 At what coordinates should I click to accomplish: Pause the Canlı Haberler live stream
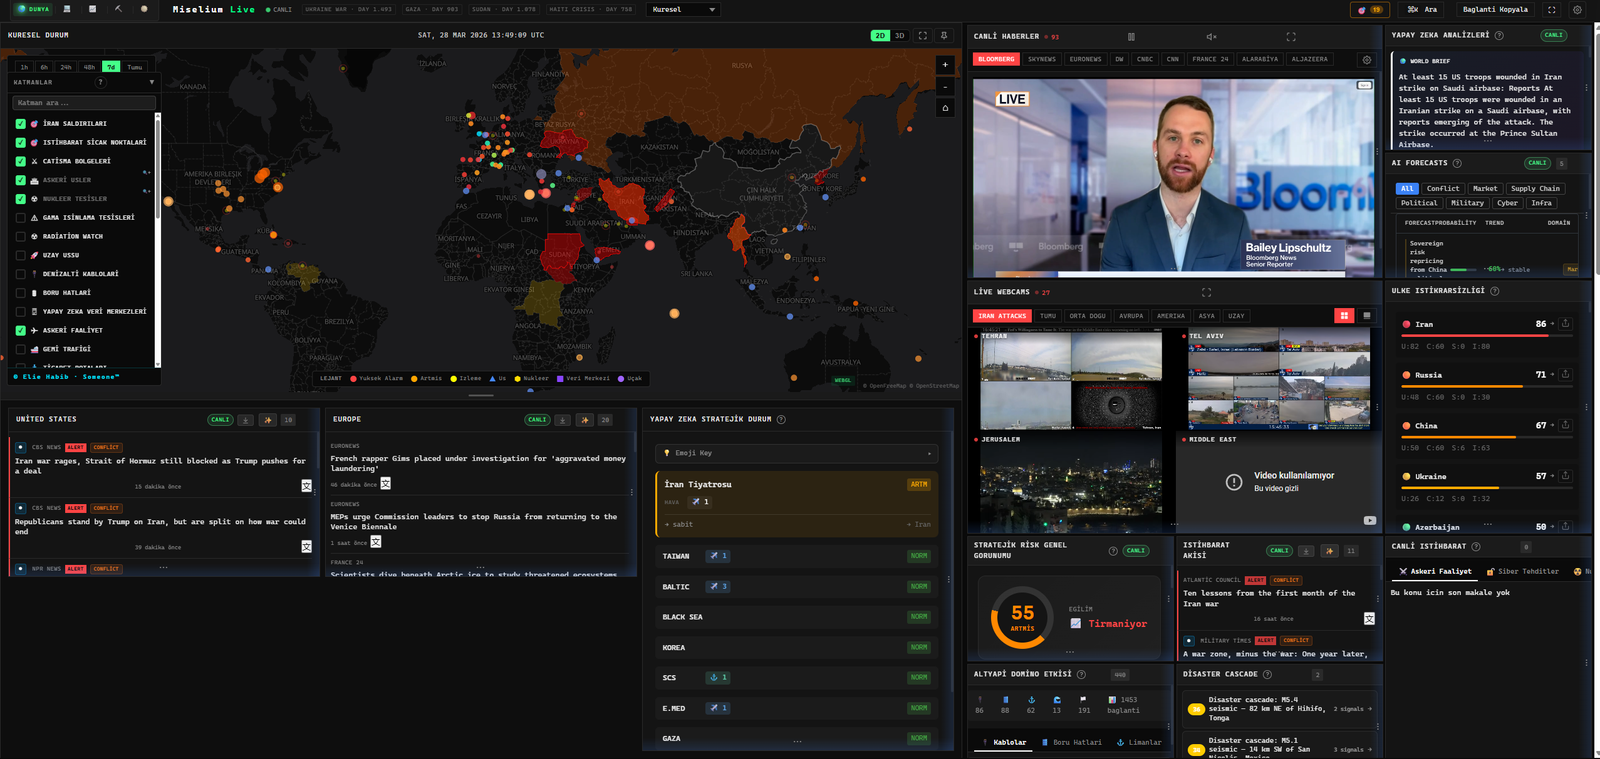(1131, 37)
